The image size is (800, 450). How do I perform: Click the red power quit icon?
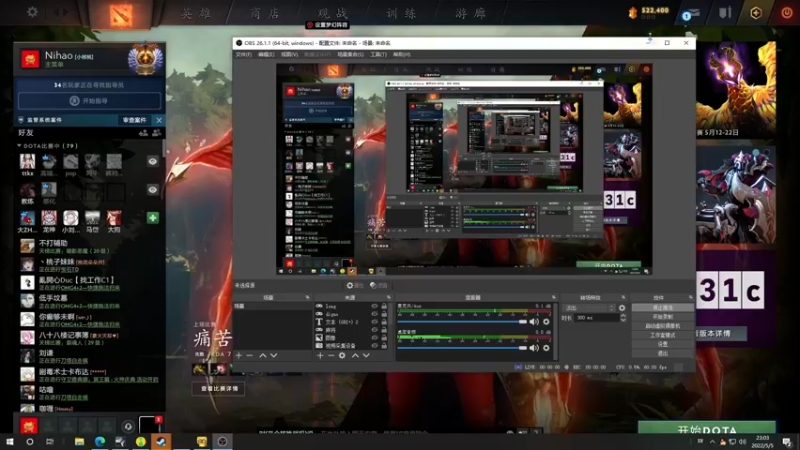click(787, 13)
